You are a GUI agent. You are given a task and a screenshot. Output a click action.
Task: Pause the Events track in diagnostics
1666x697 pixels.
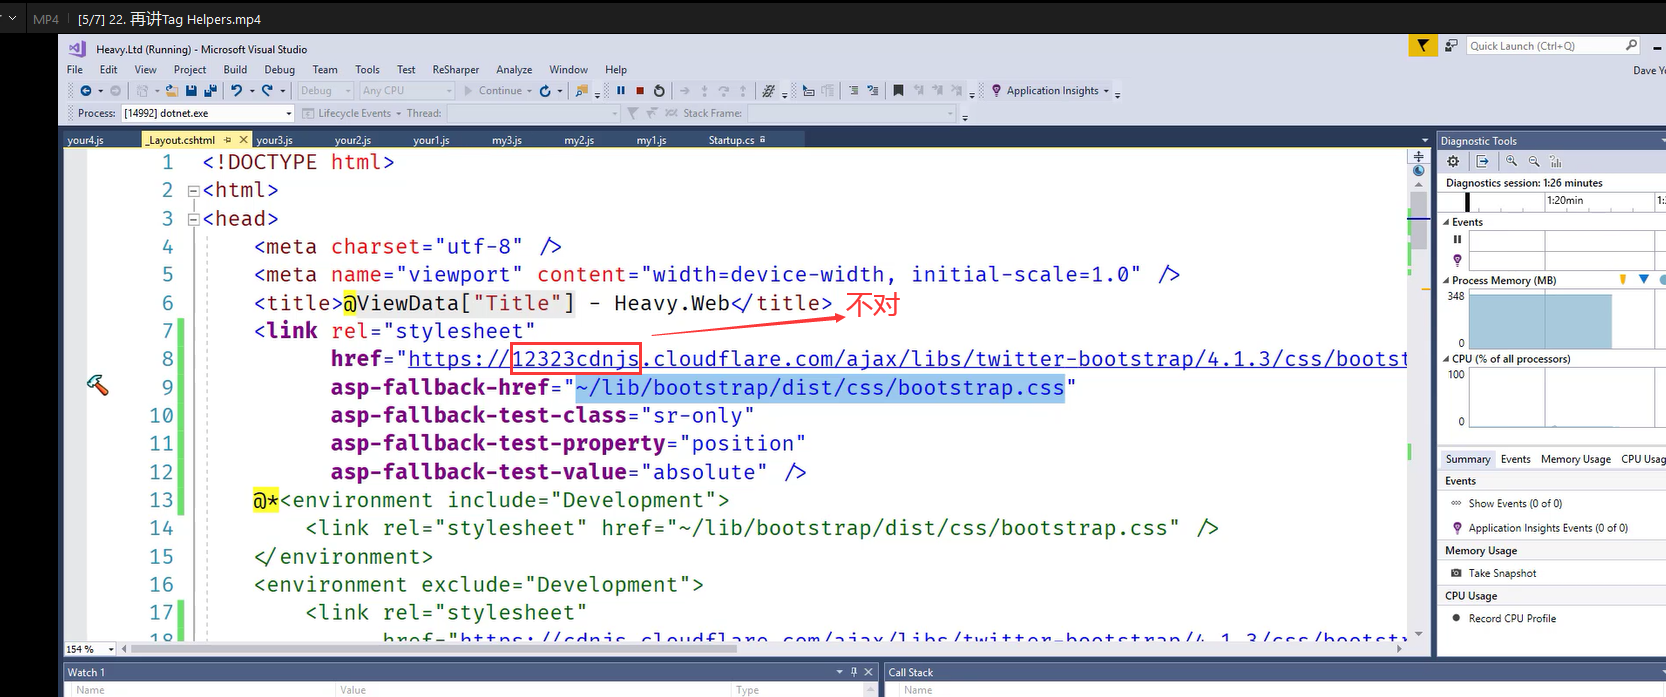1457,239
